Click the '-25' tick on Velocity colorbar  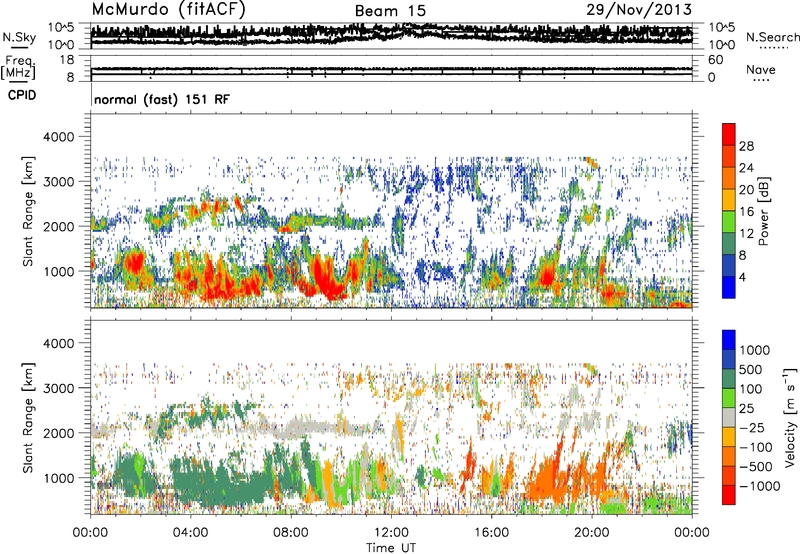(752, 428)
